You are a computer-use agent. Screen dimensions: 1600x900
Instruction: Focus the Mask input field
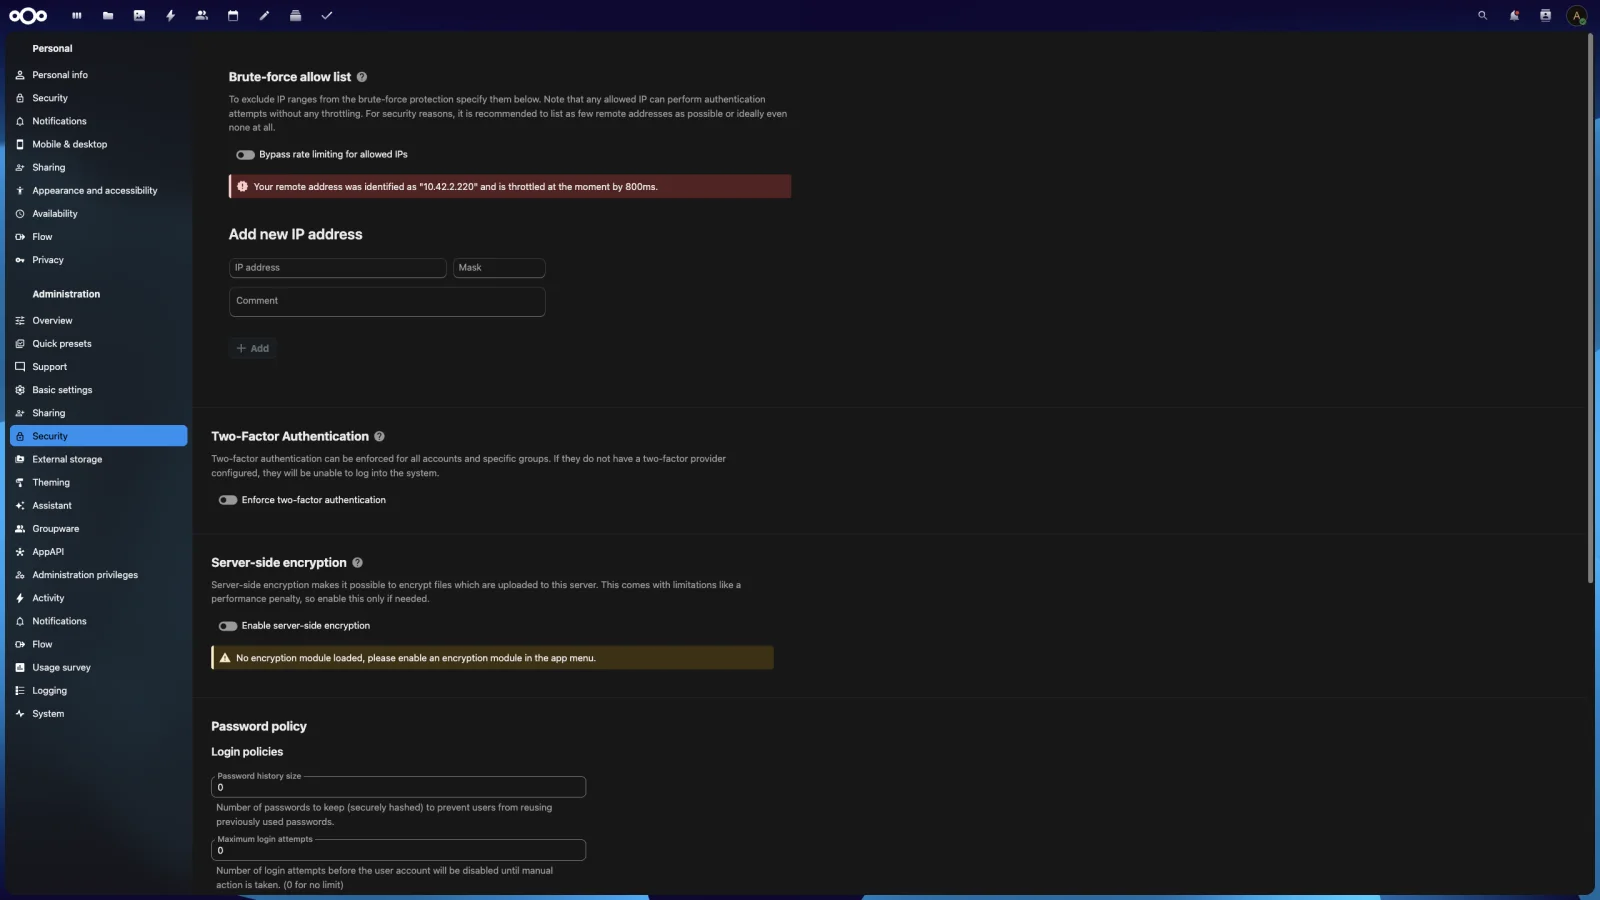tap(499, 268)
